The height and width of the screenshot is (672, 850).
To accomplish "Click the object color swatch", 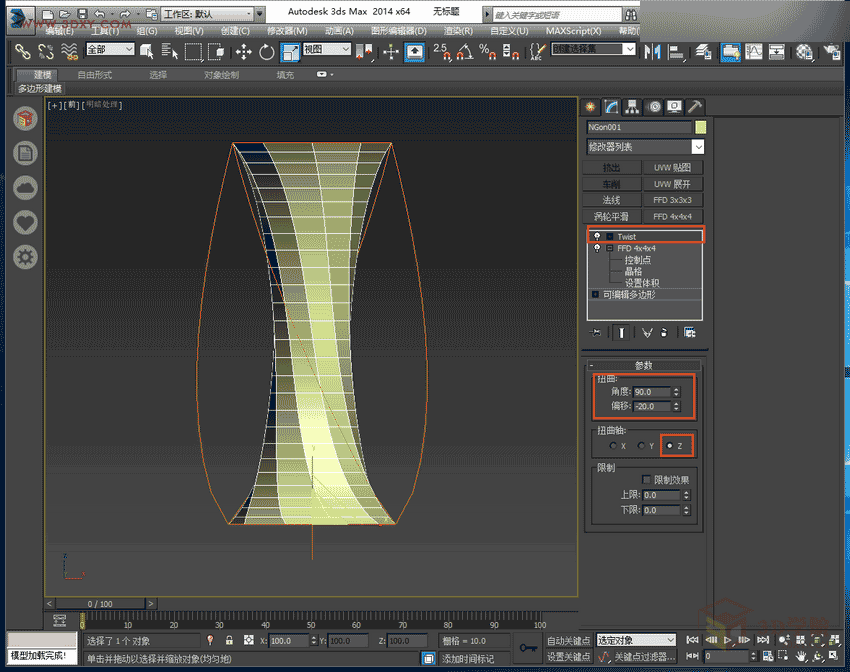I will click(701, 127).
